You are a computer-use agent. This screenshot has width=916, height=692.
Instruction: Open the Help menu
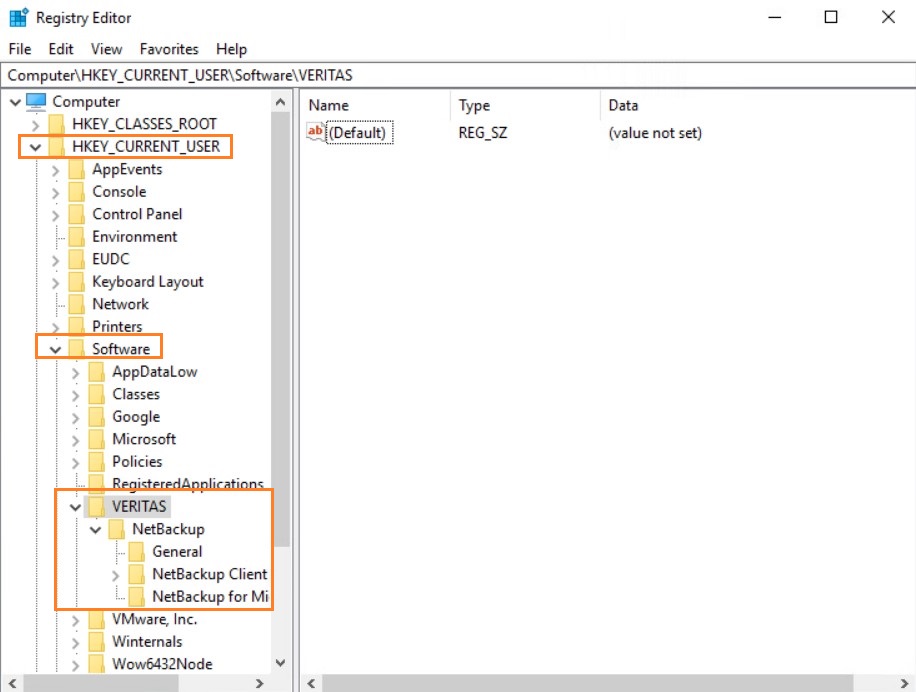[231, 49]
